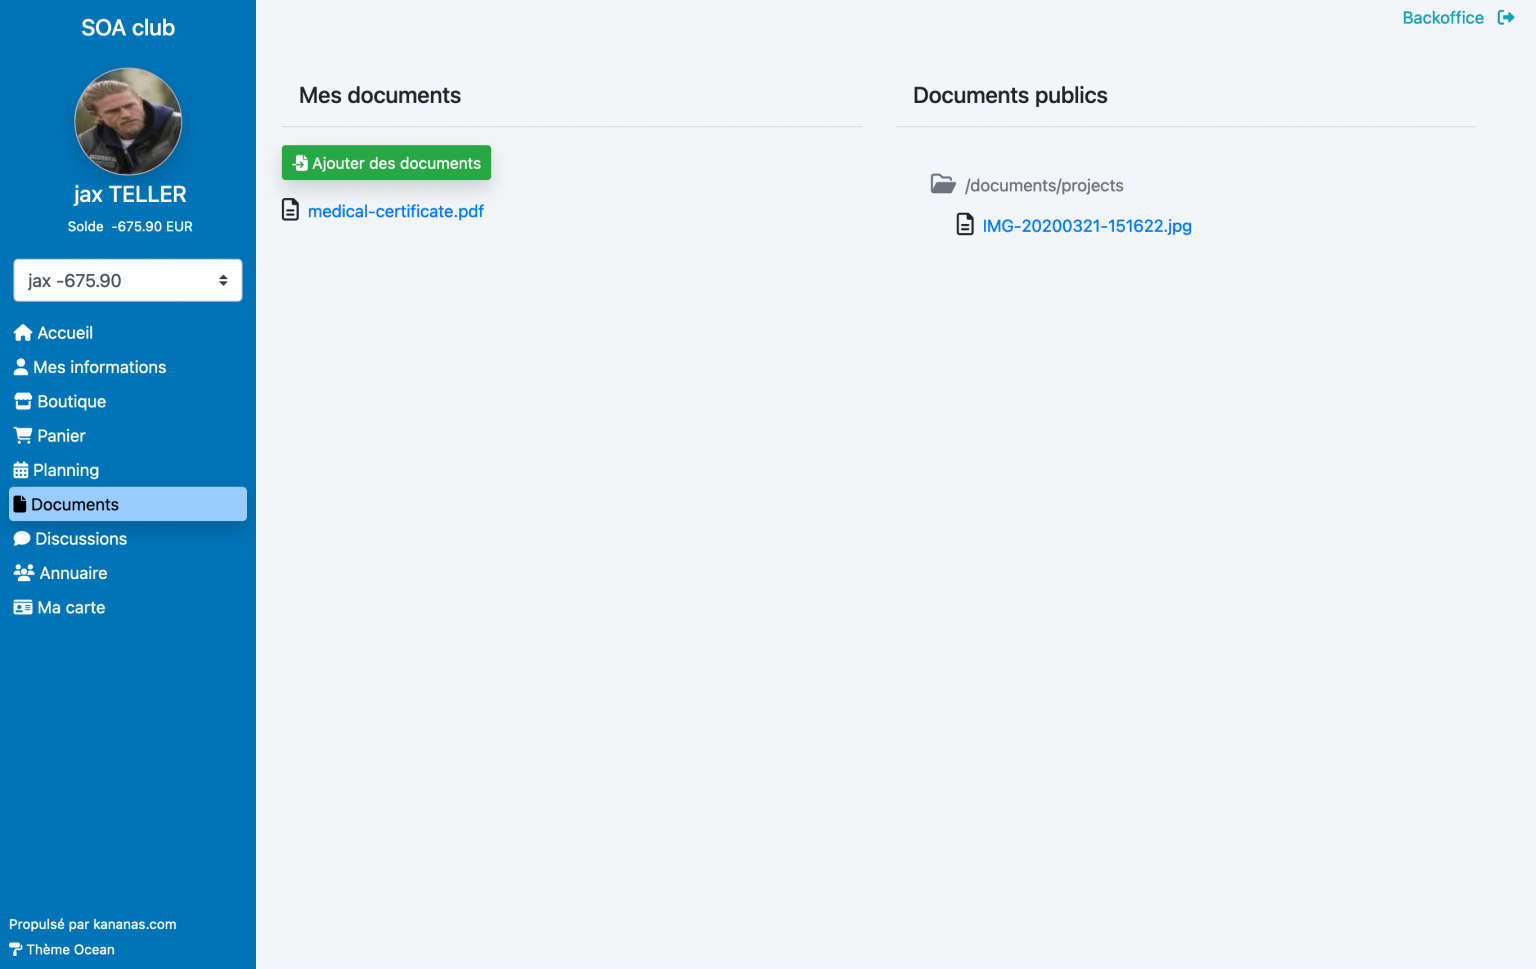Click the cart icon beside Panier
The width and height of the screenshot is (1536, 969).
click(22, 436)
